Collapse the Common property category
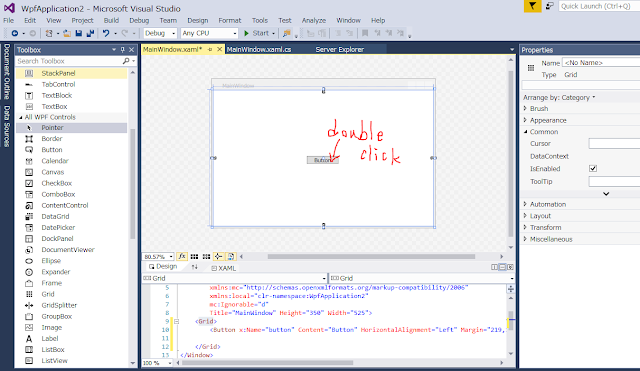This screenshot has width=640, height=371. [x=525, y=131]
